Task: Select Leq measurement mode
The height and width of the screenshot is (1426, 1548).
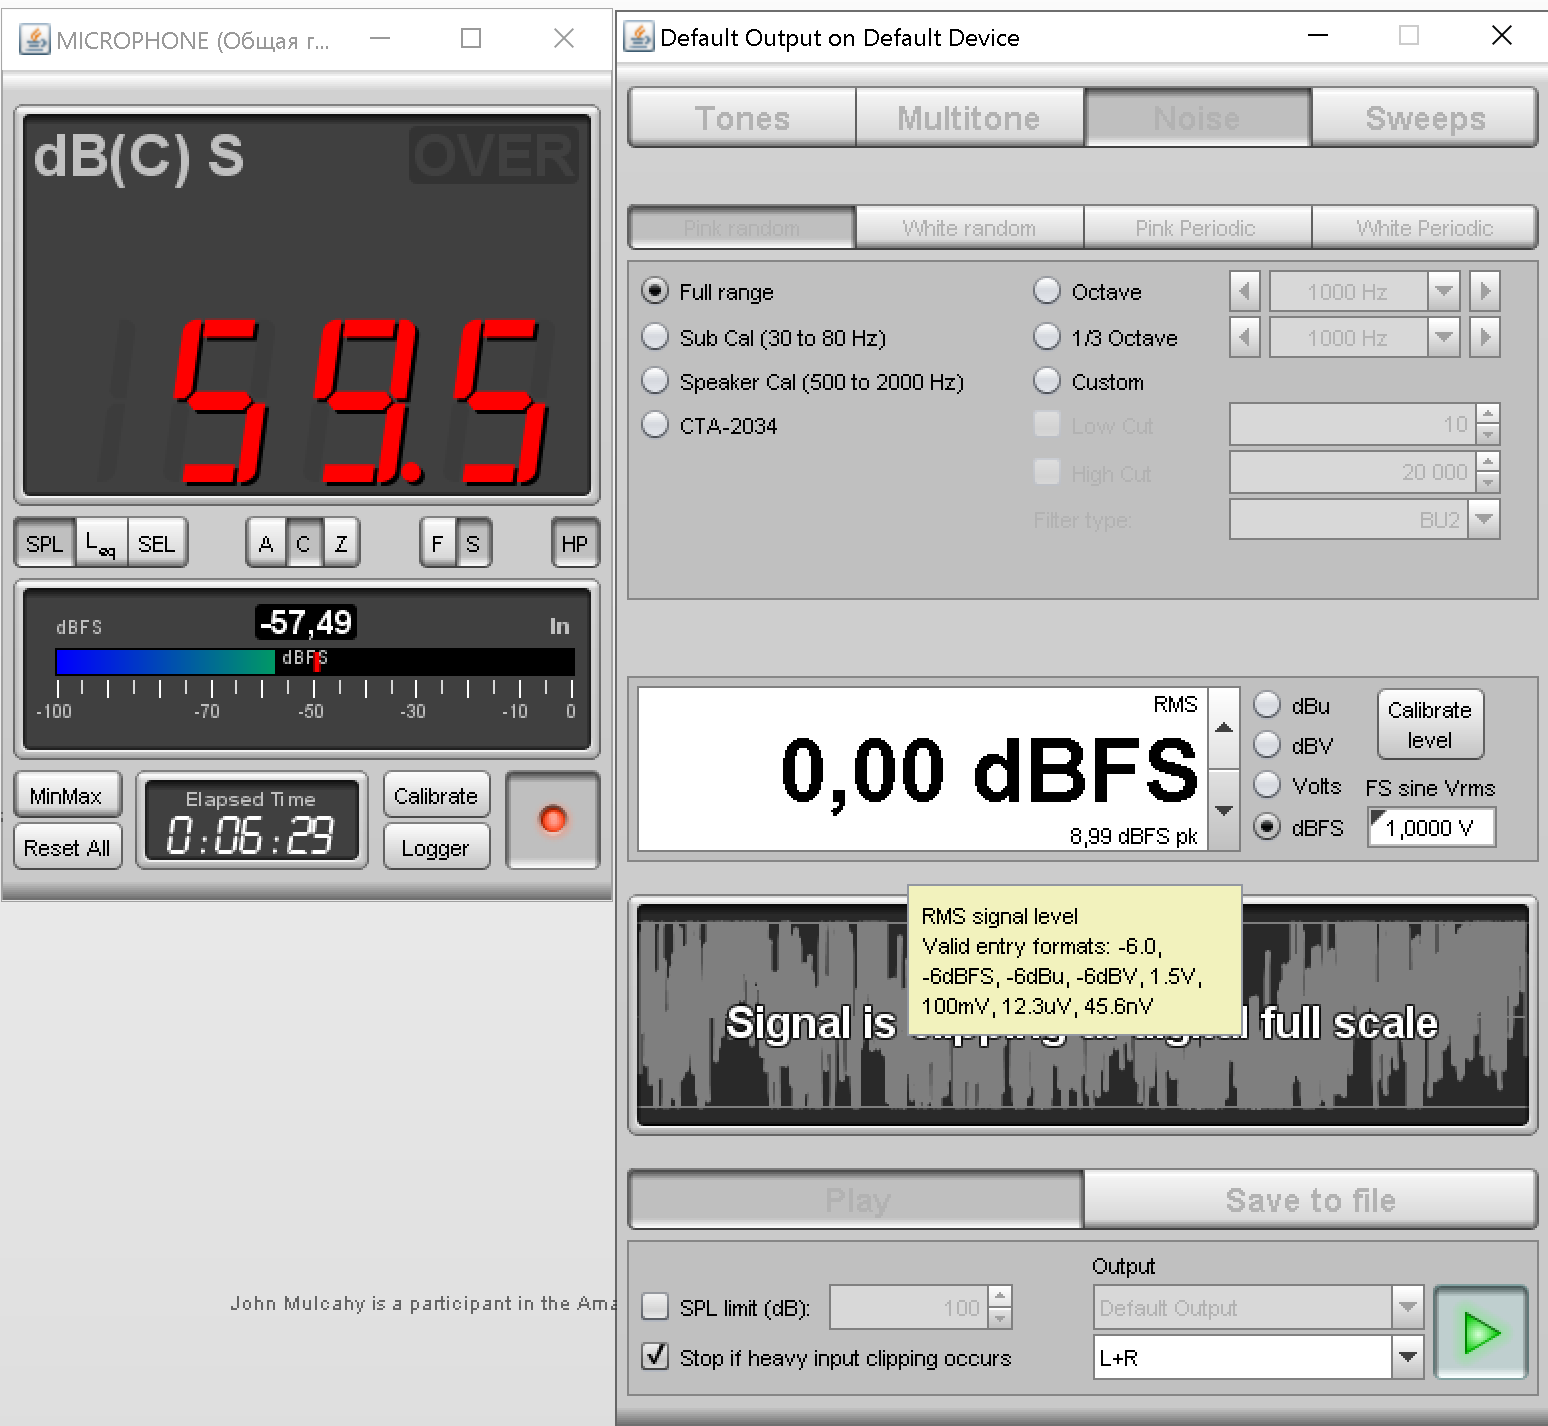Action: point(100,544)
